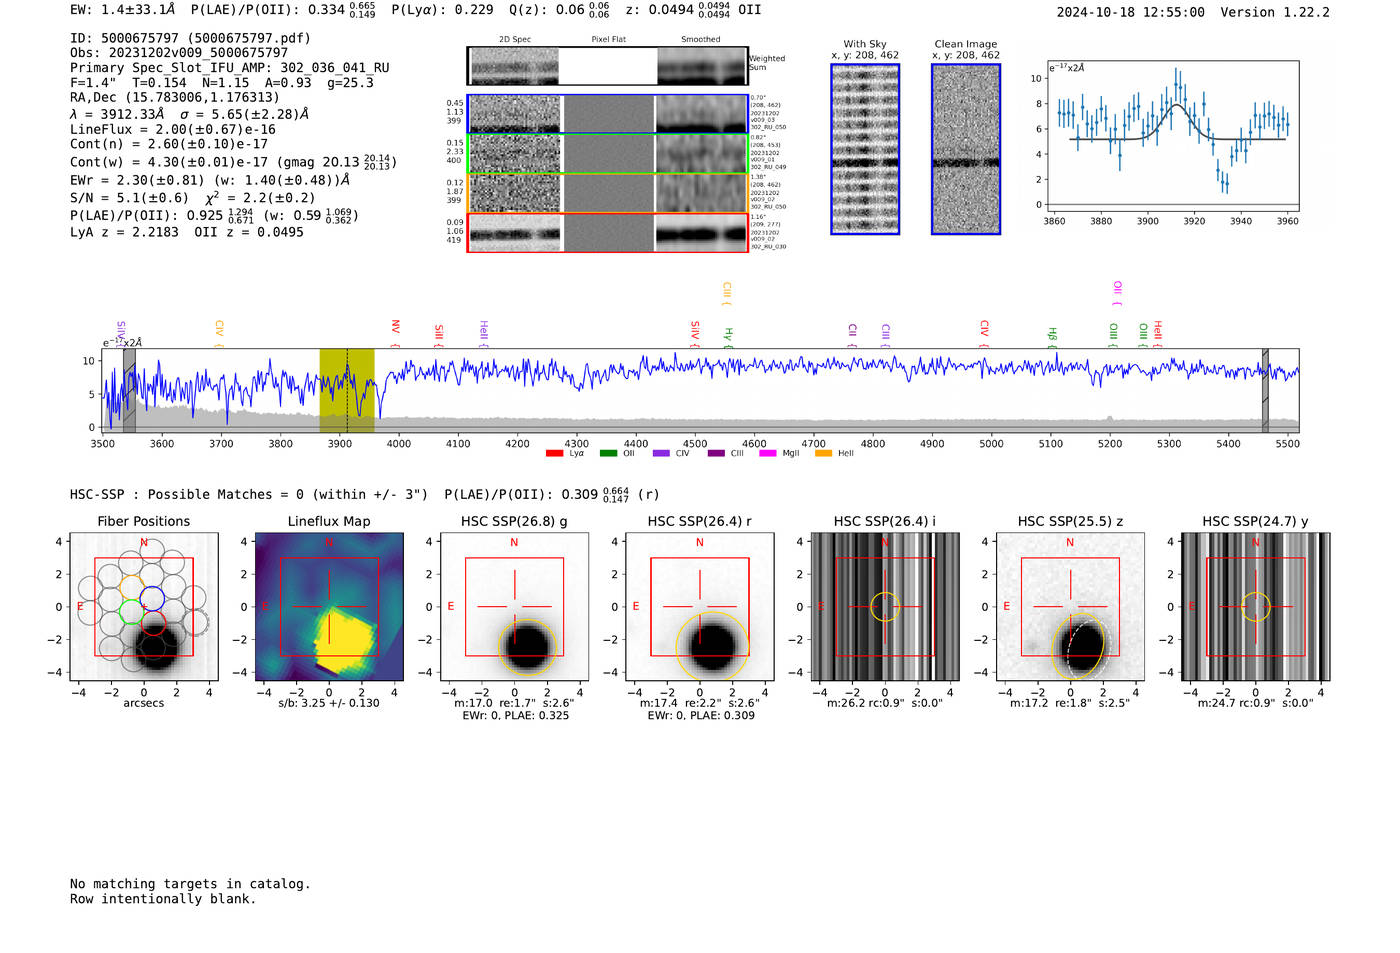Click 'Primary Spec_Slot_IFU_AMP: 302_036_041_RU' line
The width and height of the screenshot is (1400, 953).
[230, 68]
